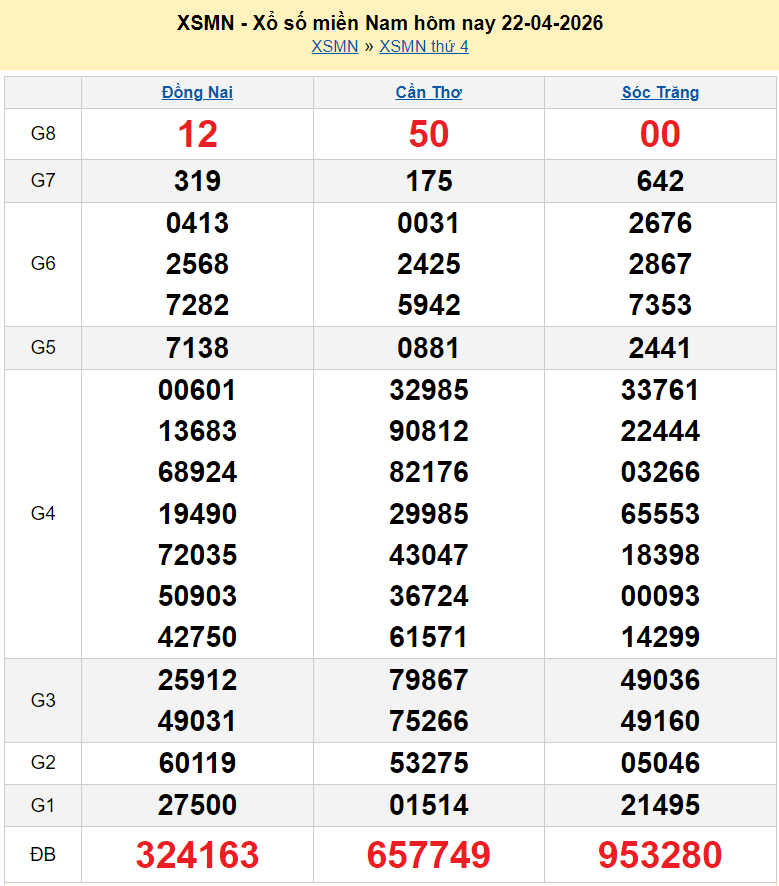The image size is (779, 886).
Task: Click Cần Thơ special prize 657749
Action: click(x=428, y=855)
